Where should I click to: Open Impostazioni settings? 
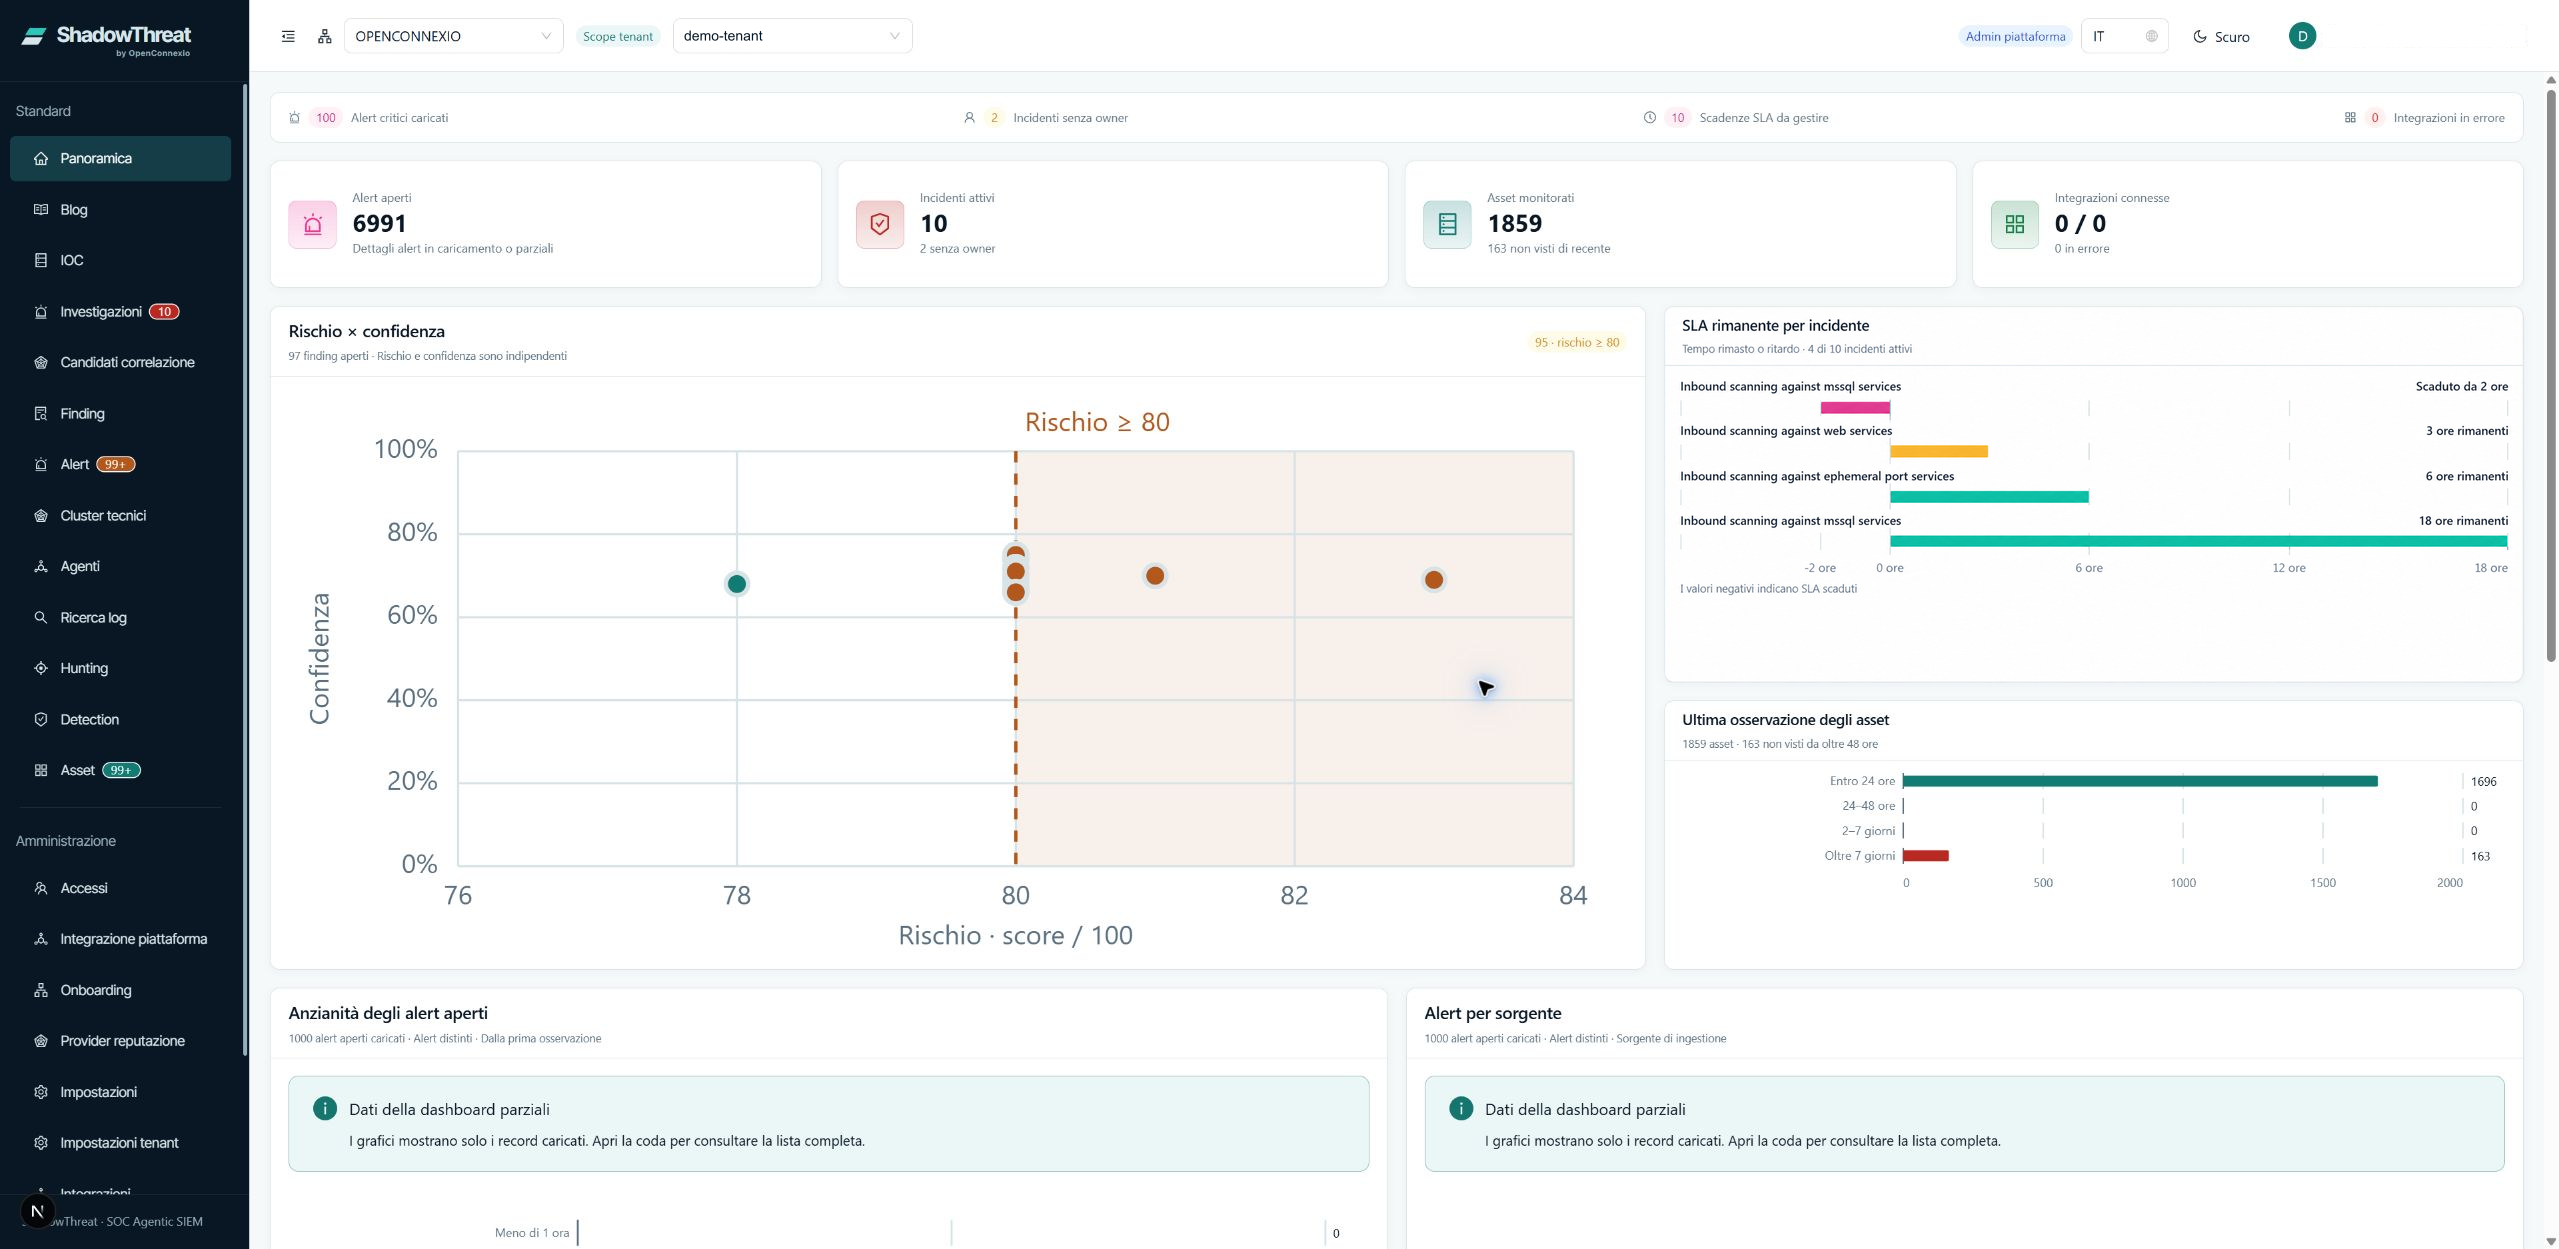120,1092
